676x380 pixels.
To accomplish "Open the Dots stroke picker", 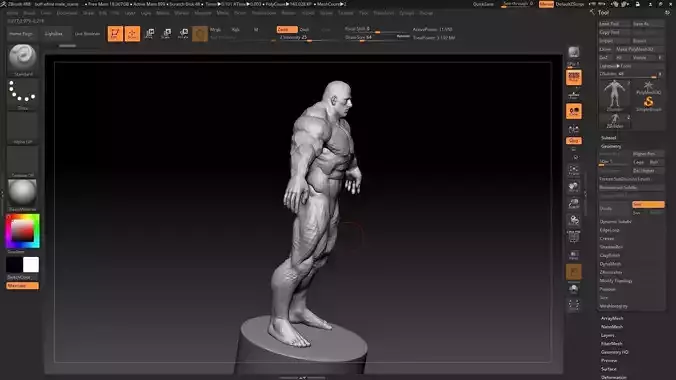I will pyautogui.click(x=22, y=94).
